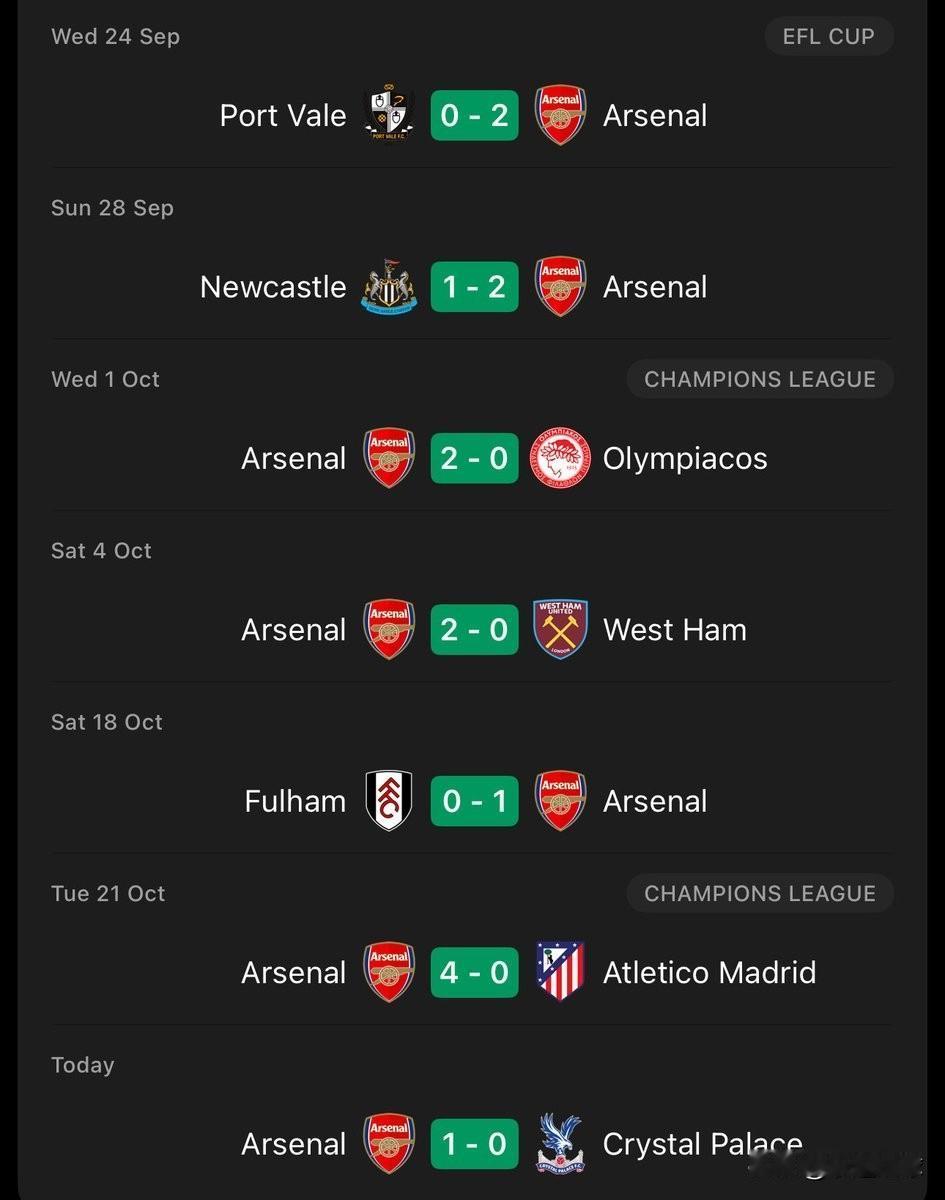Image resolution: width=945 pixels, height=1200 pixels.
Task: Click the West Ham United crest
Action: (x=560, y=630)
